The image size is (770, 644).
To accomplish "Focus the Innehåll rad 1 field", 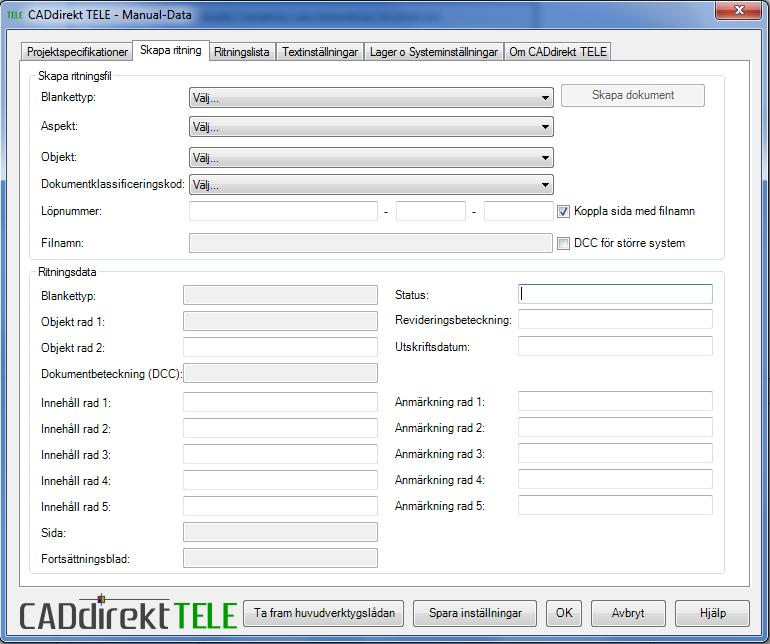I will click(x=280, y=402).
